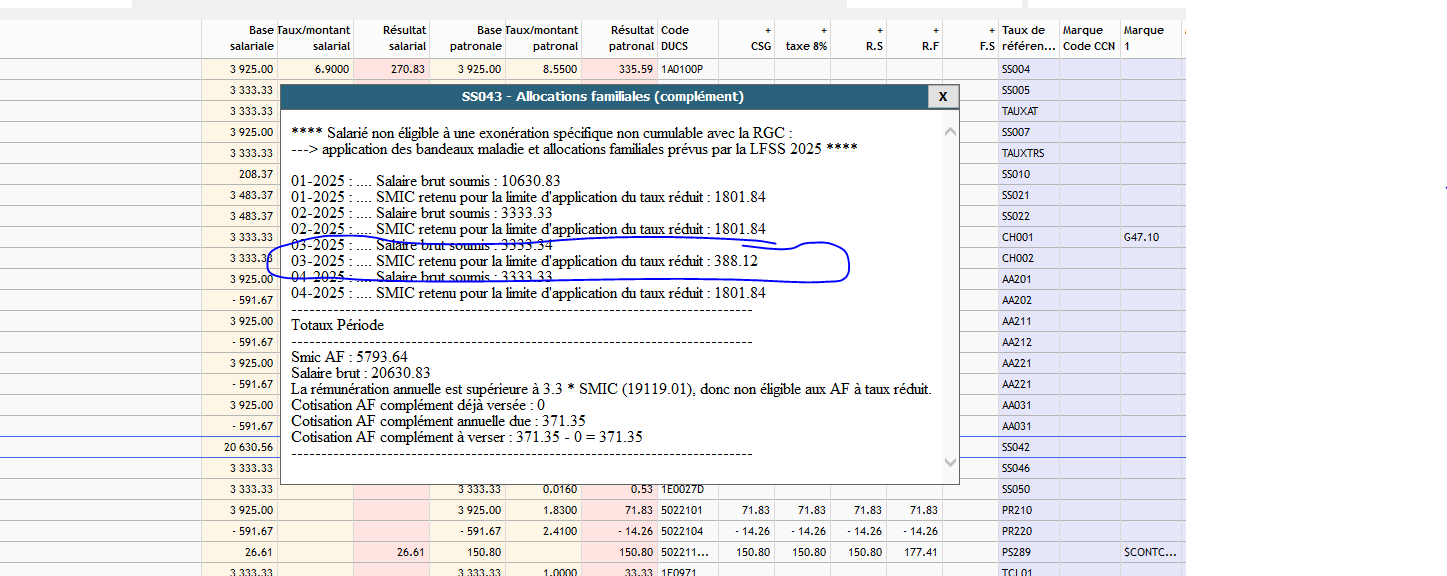Select the Marque 1 column header

pyautogui.click(x=1151, y=38)
